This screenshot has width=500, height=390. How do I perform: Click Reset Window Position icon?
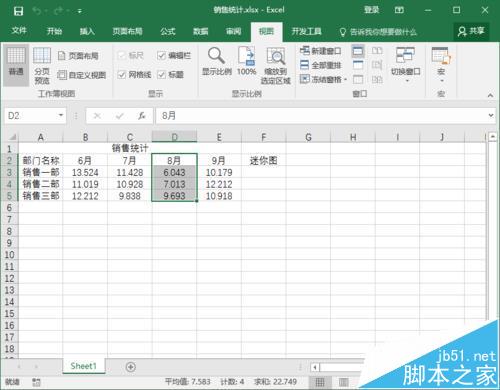point(377,79)
